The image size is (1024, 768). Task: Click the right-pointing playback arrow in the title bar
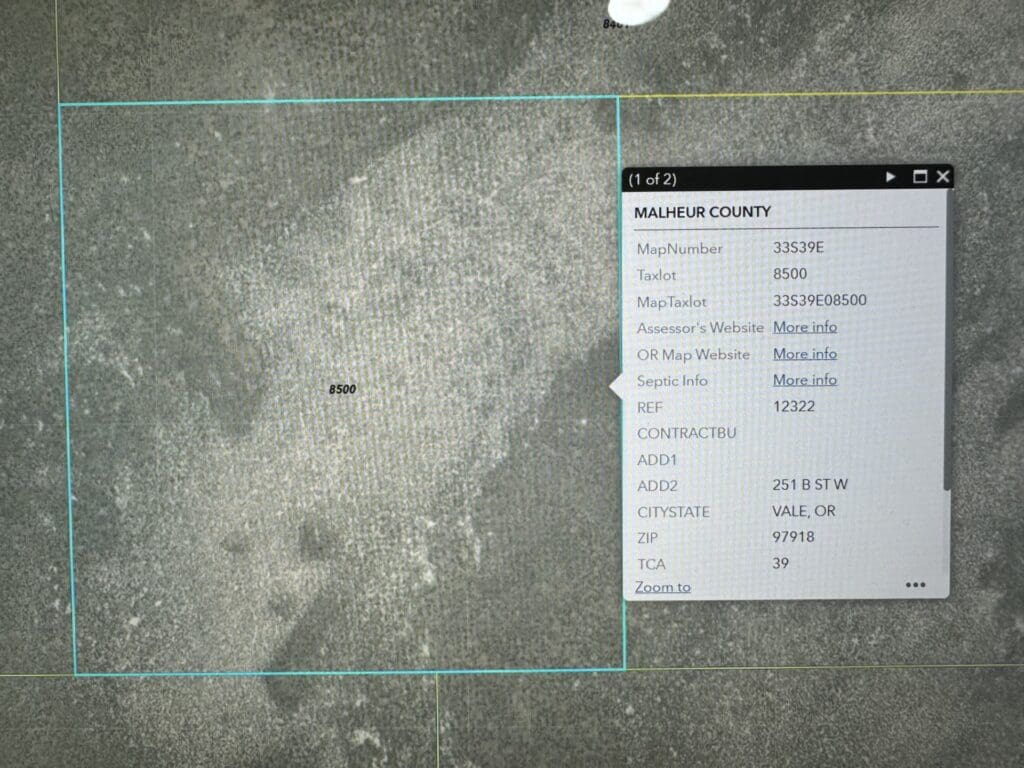click(890, 176)
